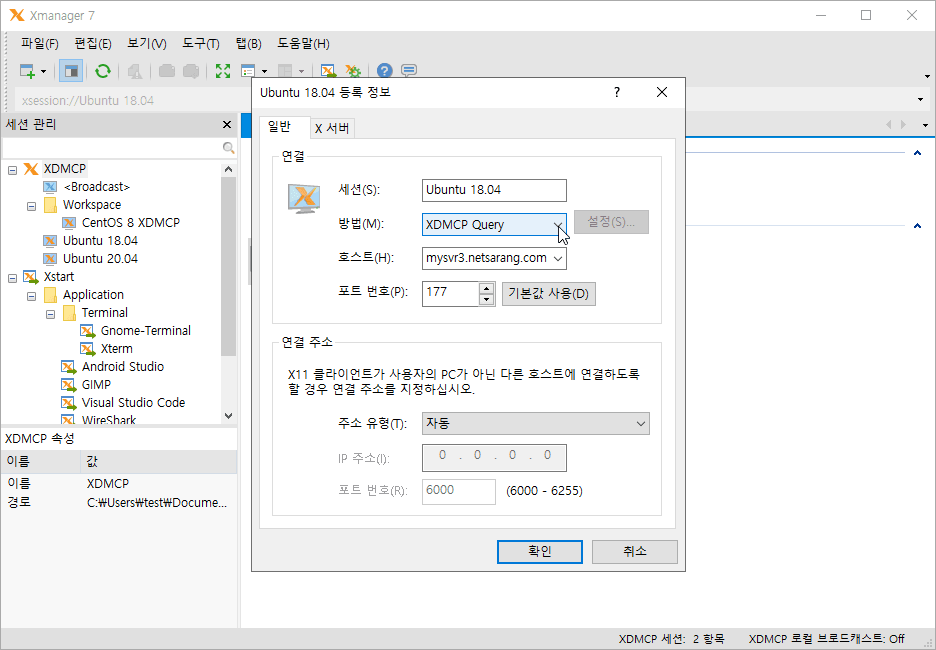936x650 pixels.
Task: Click the 경로 path value in properties
Action: (x=157, y=503)
